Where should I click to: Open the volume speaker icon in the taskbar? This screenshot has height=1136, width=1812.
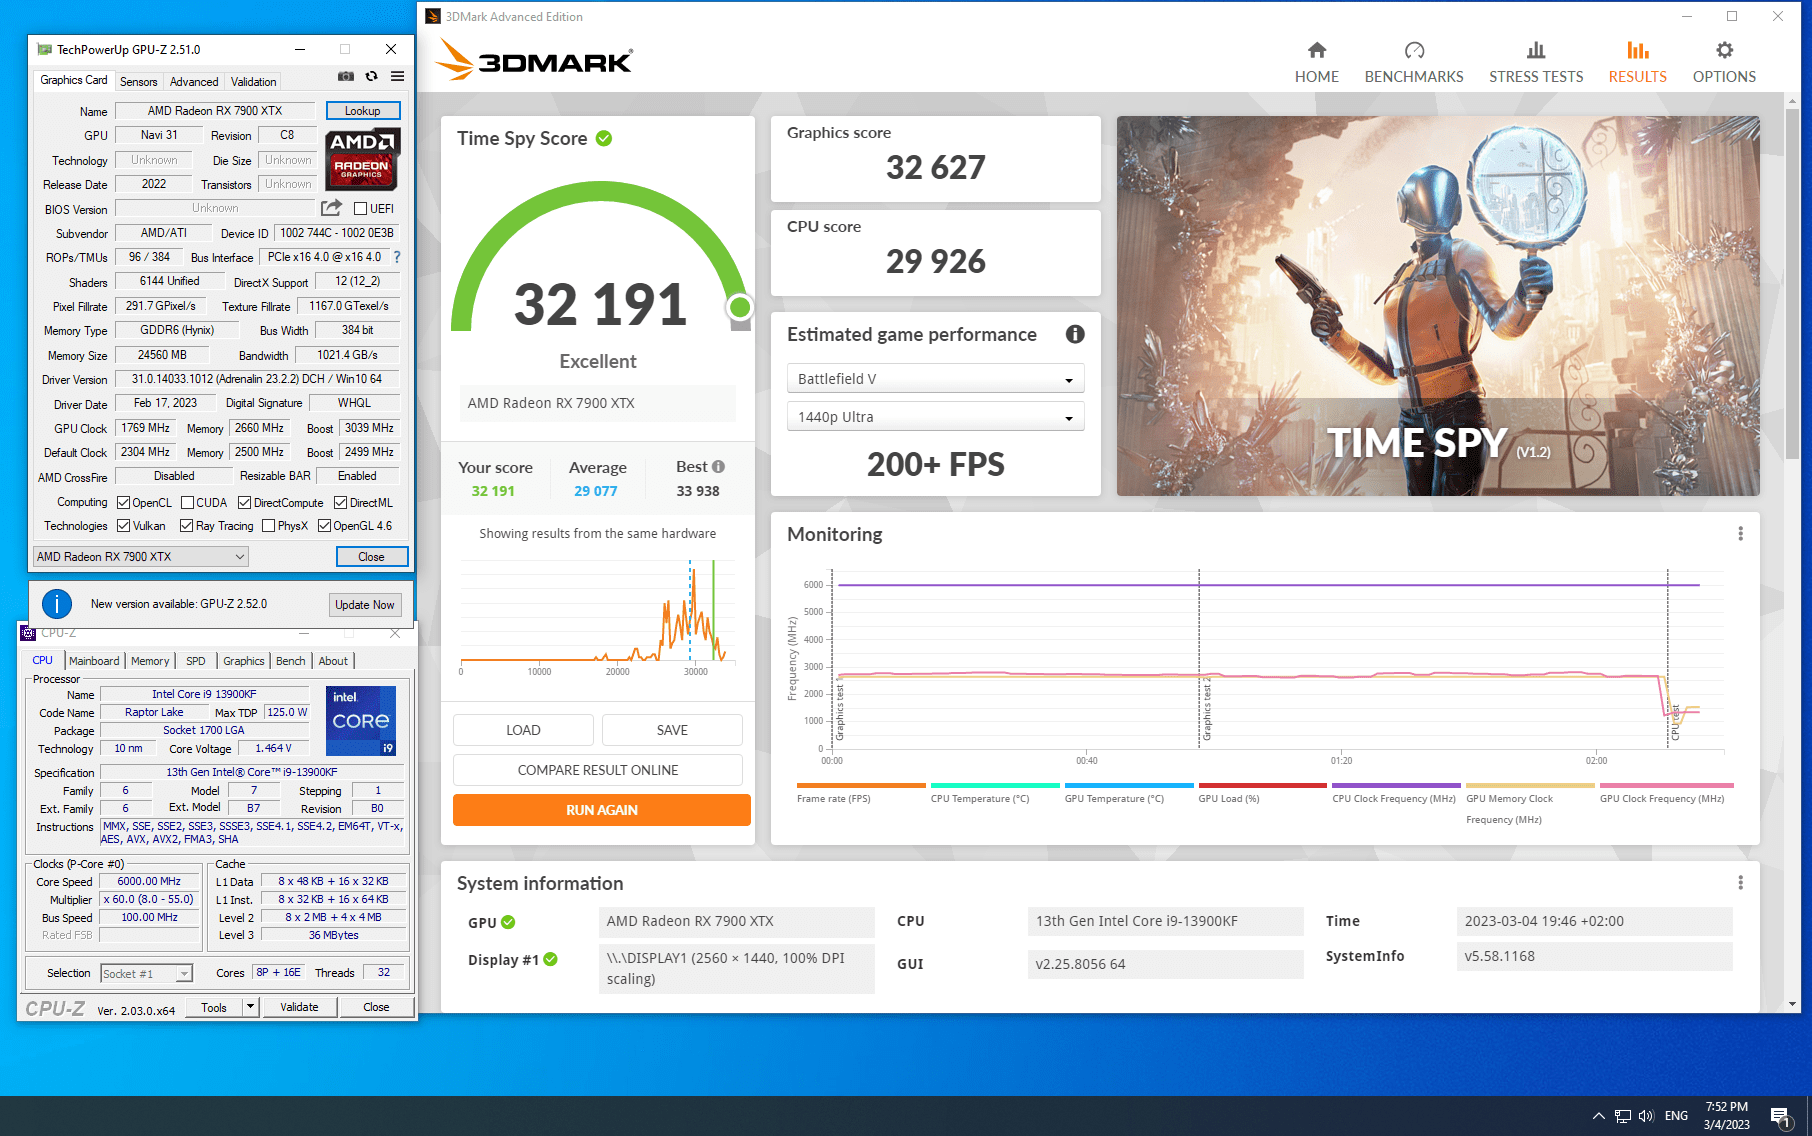coord(1646,1116)
